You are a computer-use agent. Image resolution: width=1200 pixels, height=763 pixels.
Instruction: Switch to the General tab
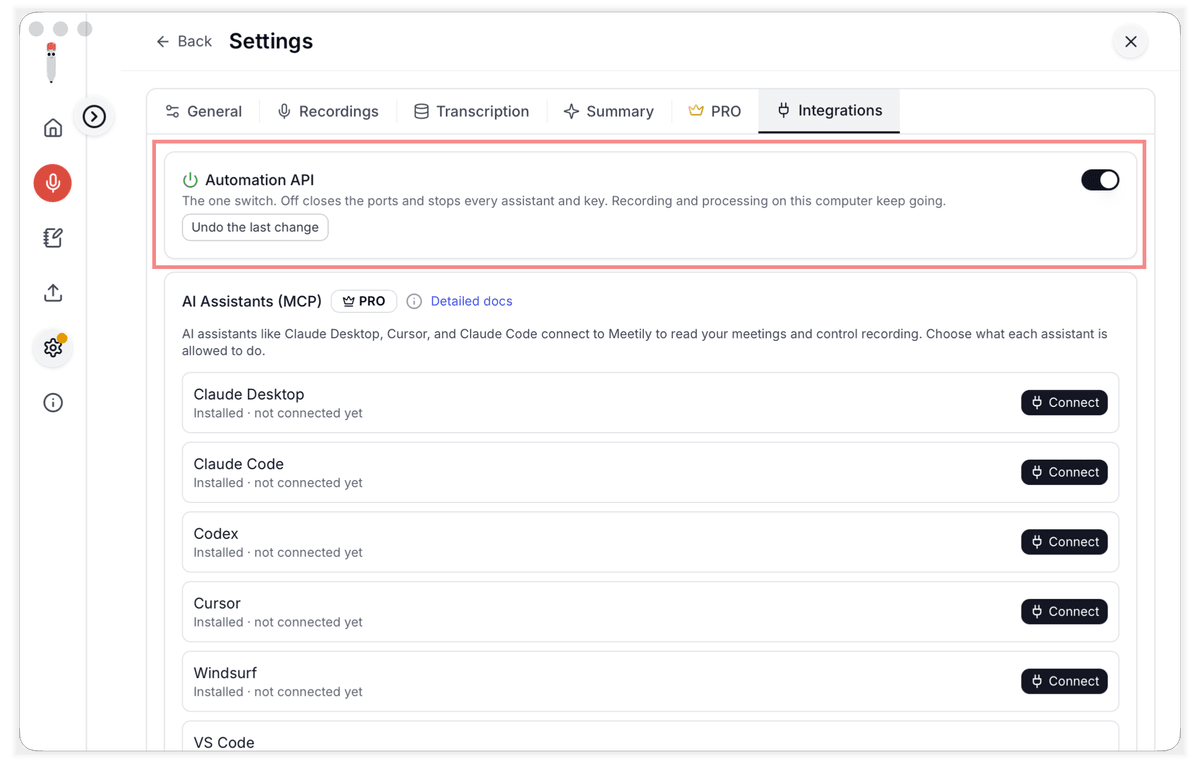coord(204,111)
